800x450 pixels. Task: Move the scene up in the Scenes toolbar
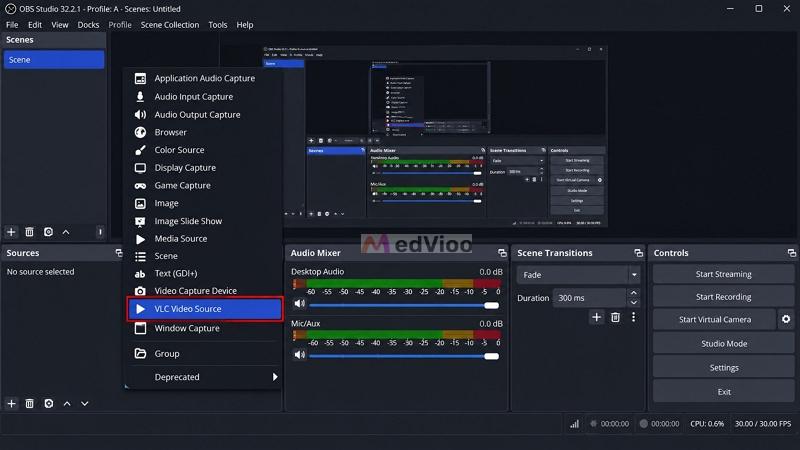click(x=66, y=232)
